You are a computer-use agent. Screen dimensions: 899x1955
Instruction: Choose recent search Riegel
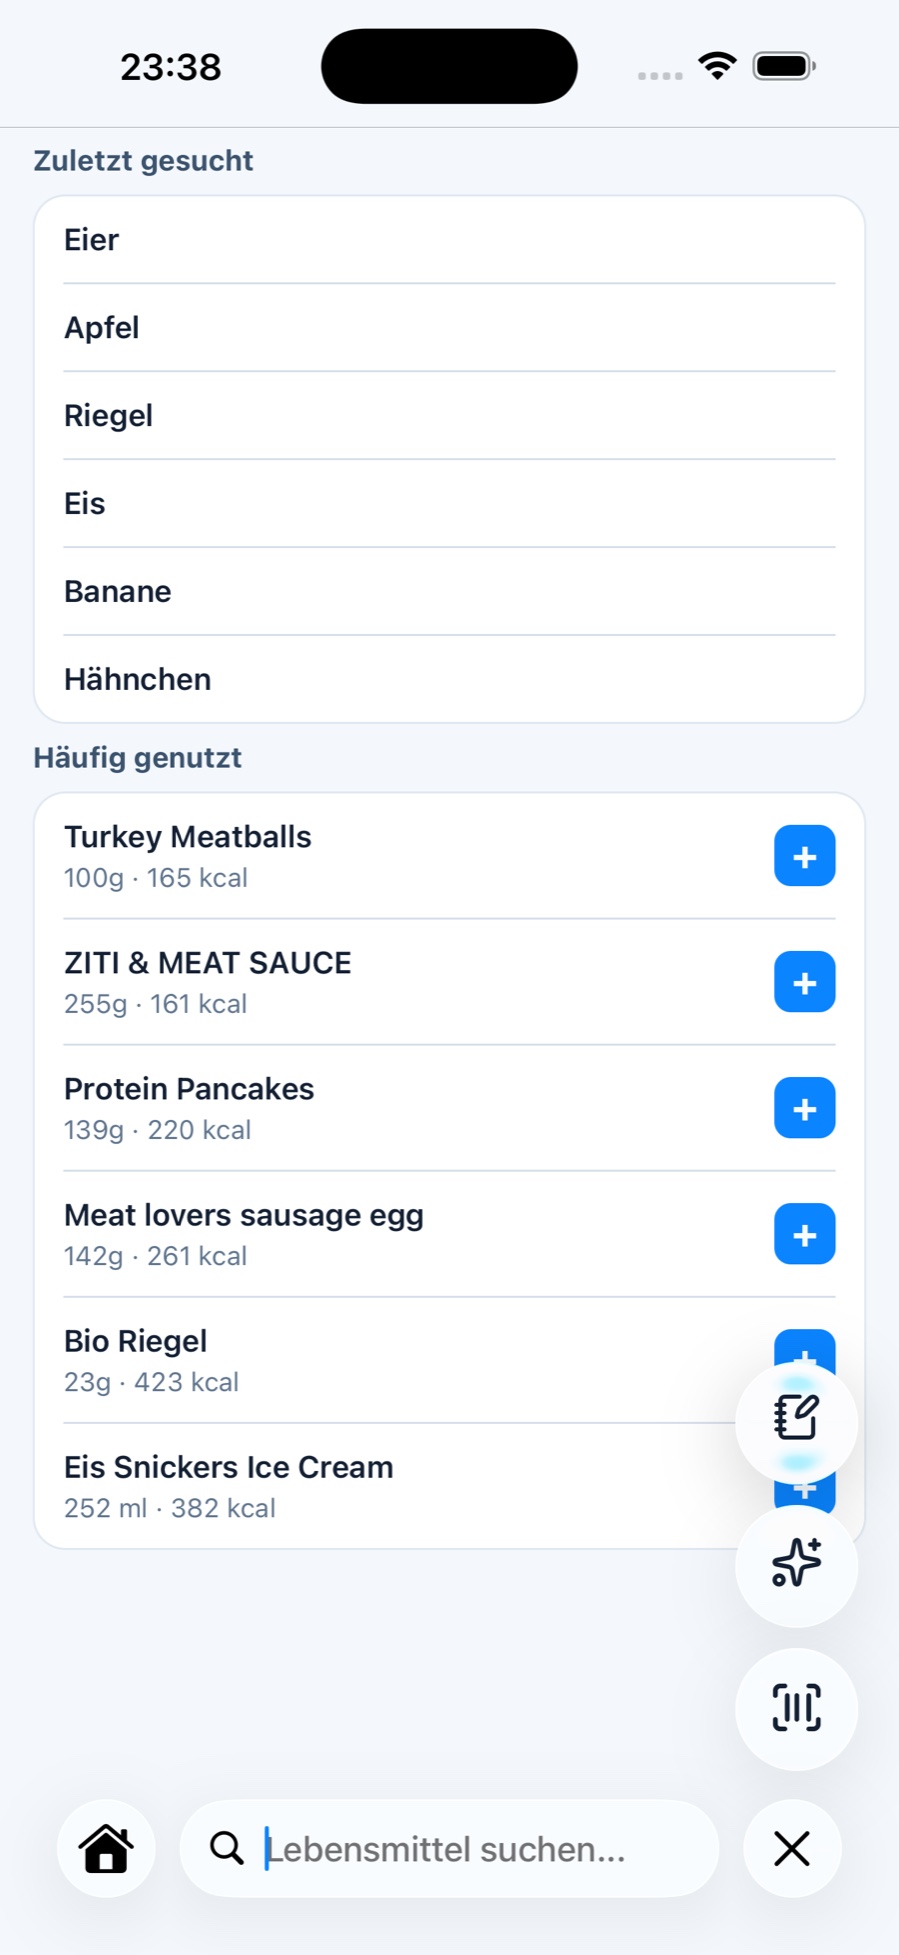coord(449,416)
